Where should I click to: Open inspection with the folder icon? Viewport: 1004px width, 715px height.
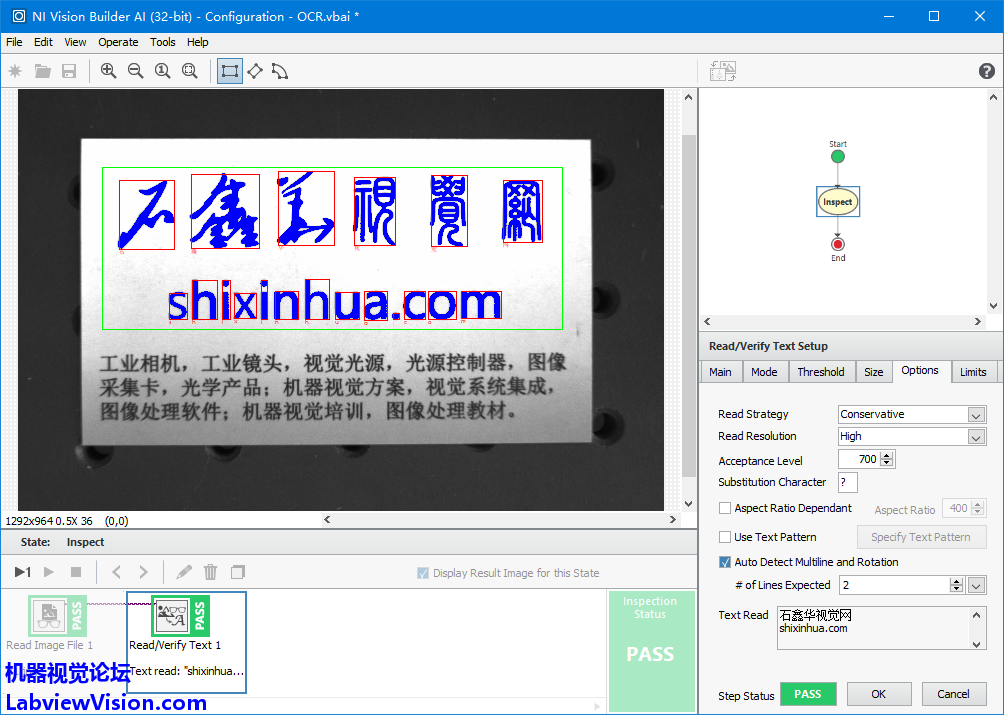click(42, 71)
